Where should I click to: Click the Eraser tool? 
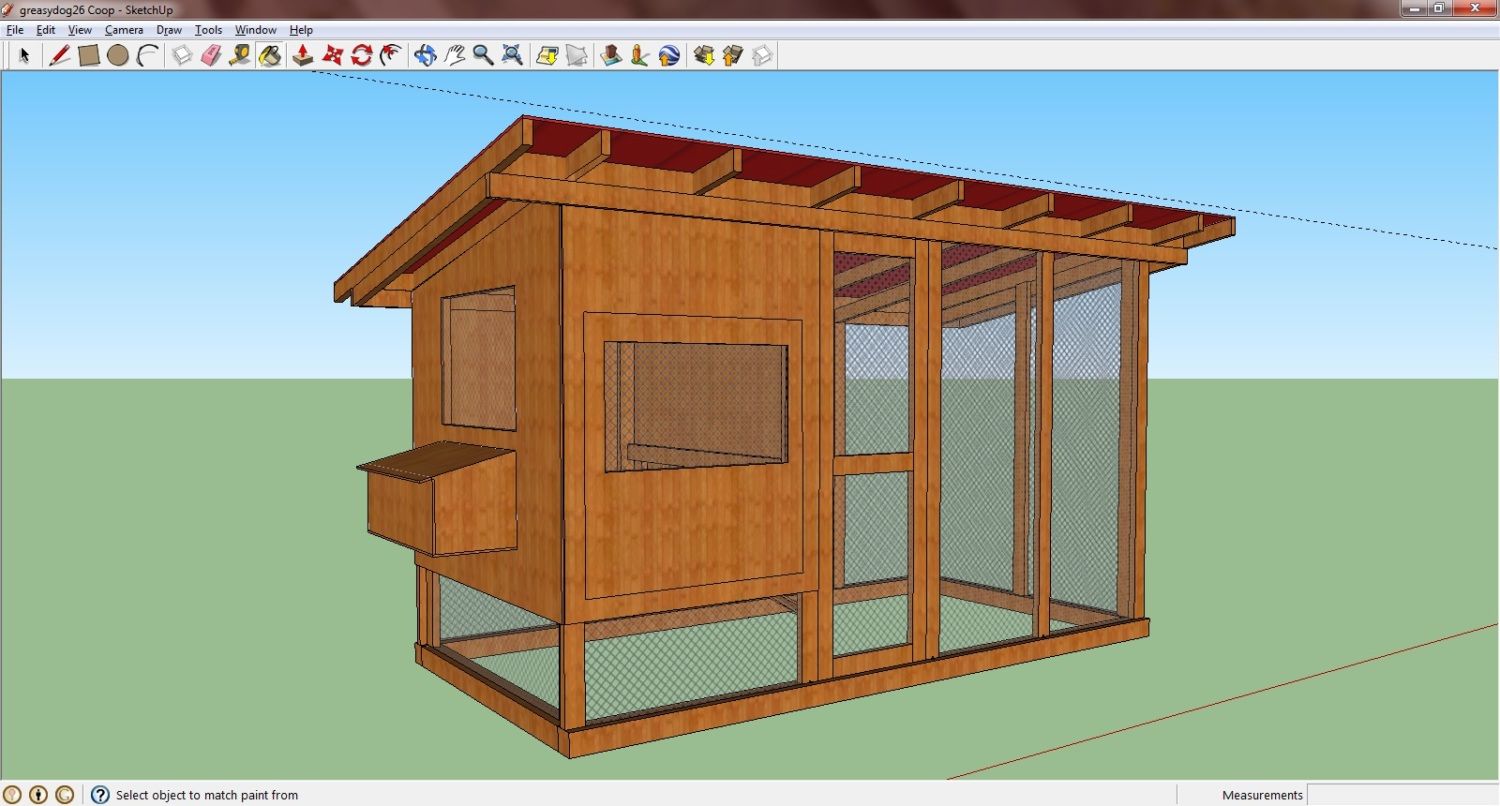tap(211, 55)
